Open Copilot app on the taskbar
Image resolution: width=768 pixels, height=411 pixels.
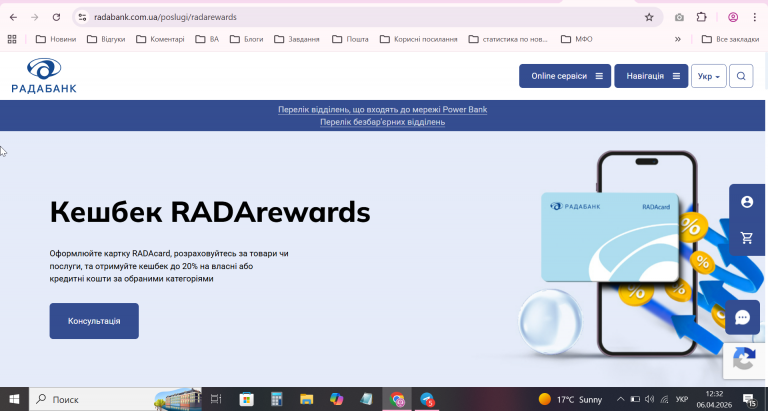[x=336, y=399]
